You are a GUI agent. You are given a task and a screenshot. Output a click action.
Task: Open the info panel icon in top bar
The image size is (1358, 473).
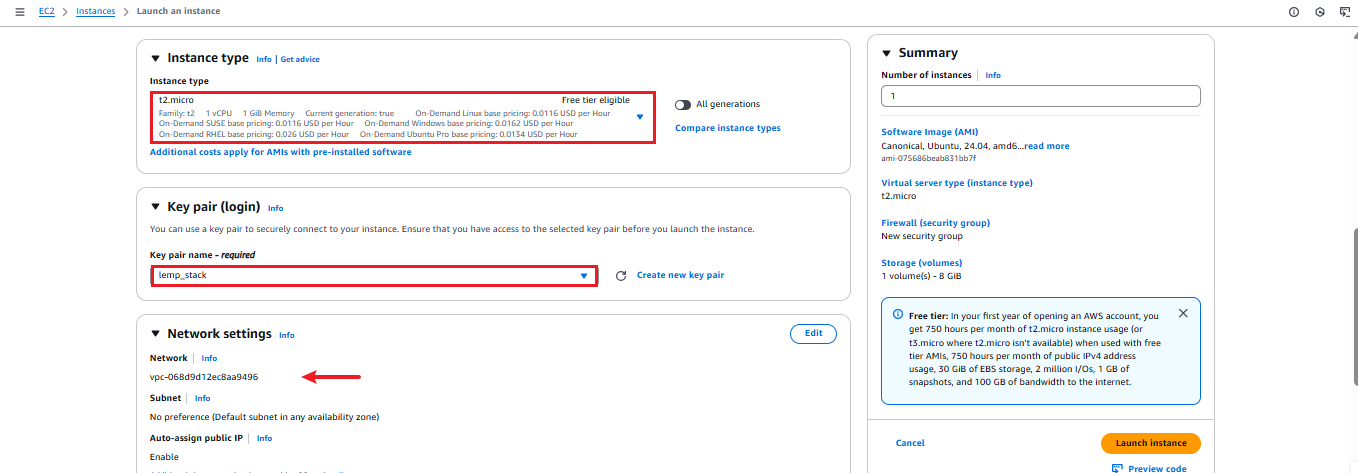click(1293, 12)
